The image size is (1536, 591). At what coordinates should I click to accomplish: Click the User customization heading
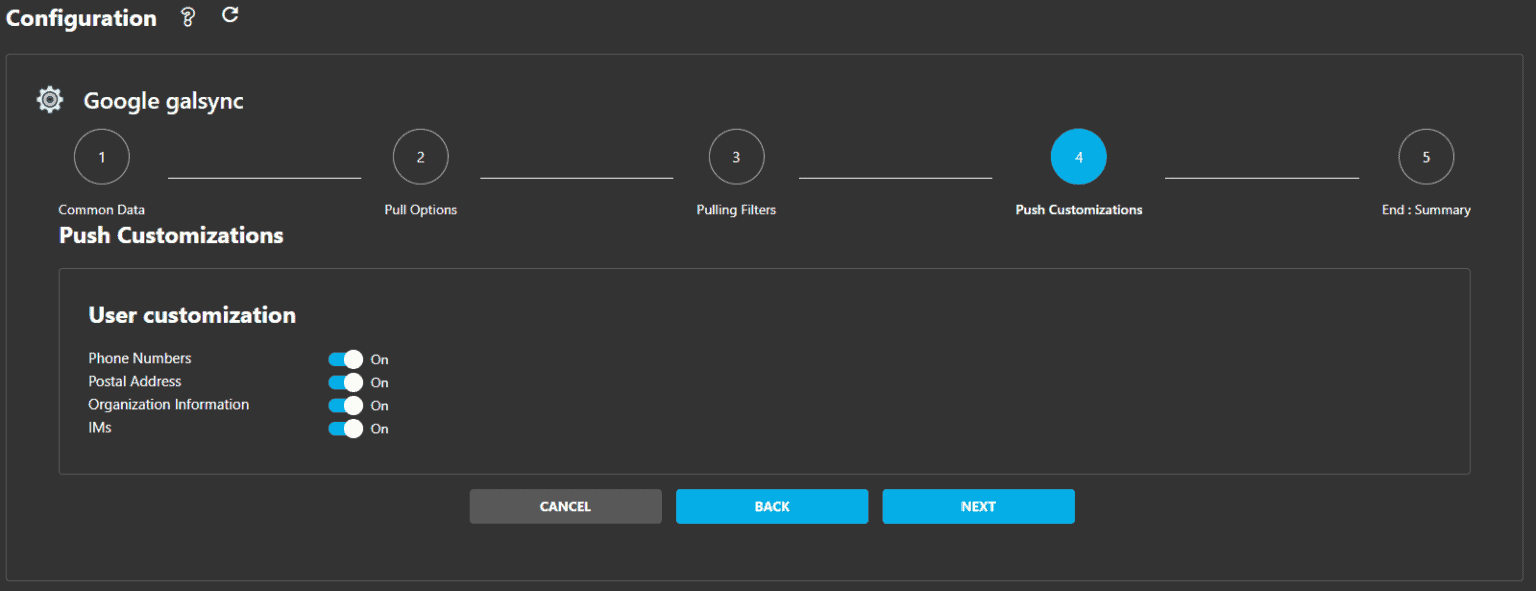click(192, 315)
